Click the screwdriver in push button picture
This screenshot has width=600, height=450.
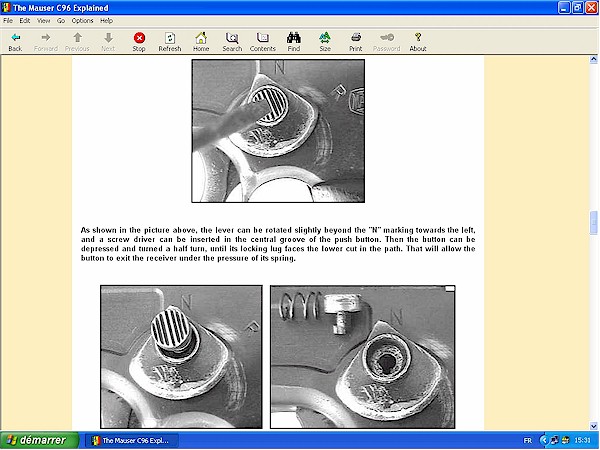(x=278, y=131)
